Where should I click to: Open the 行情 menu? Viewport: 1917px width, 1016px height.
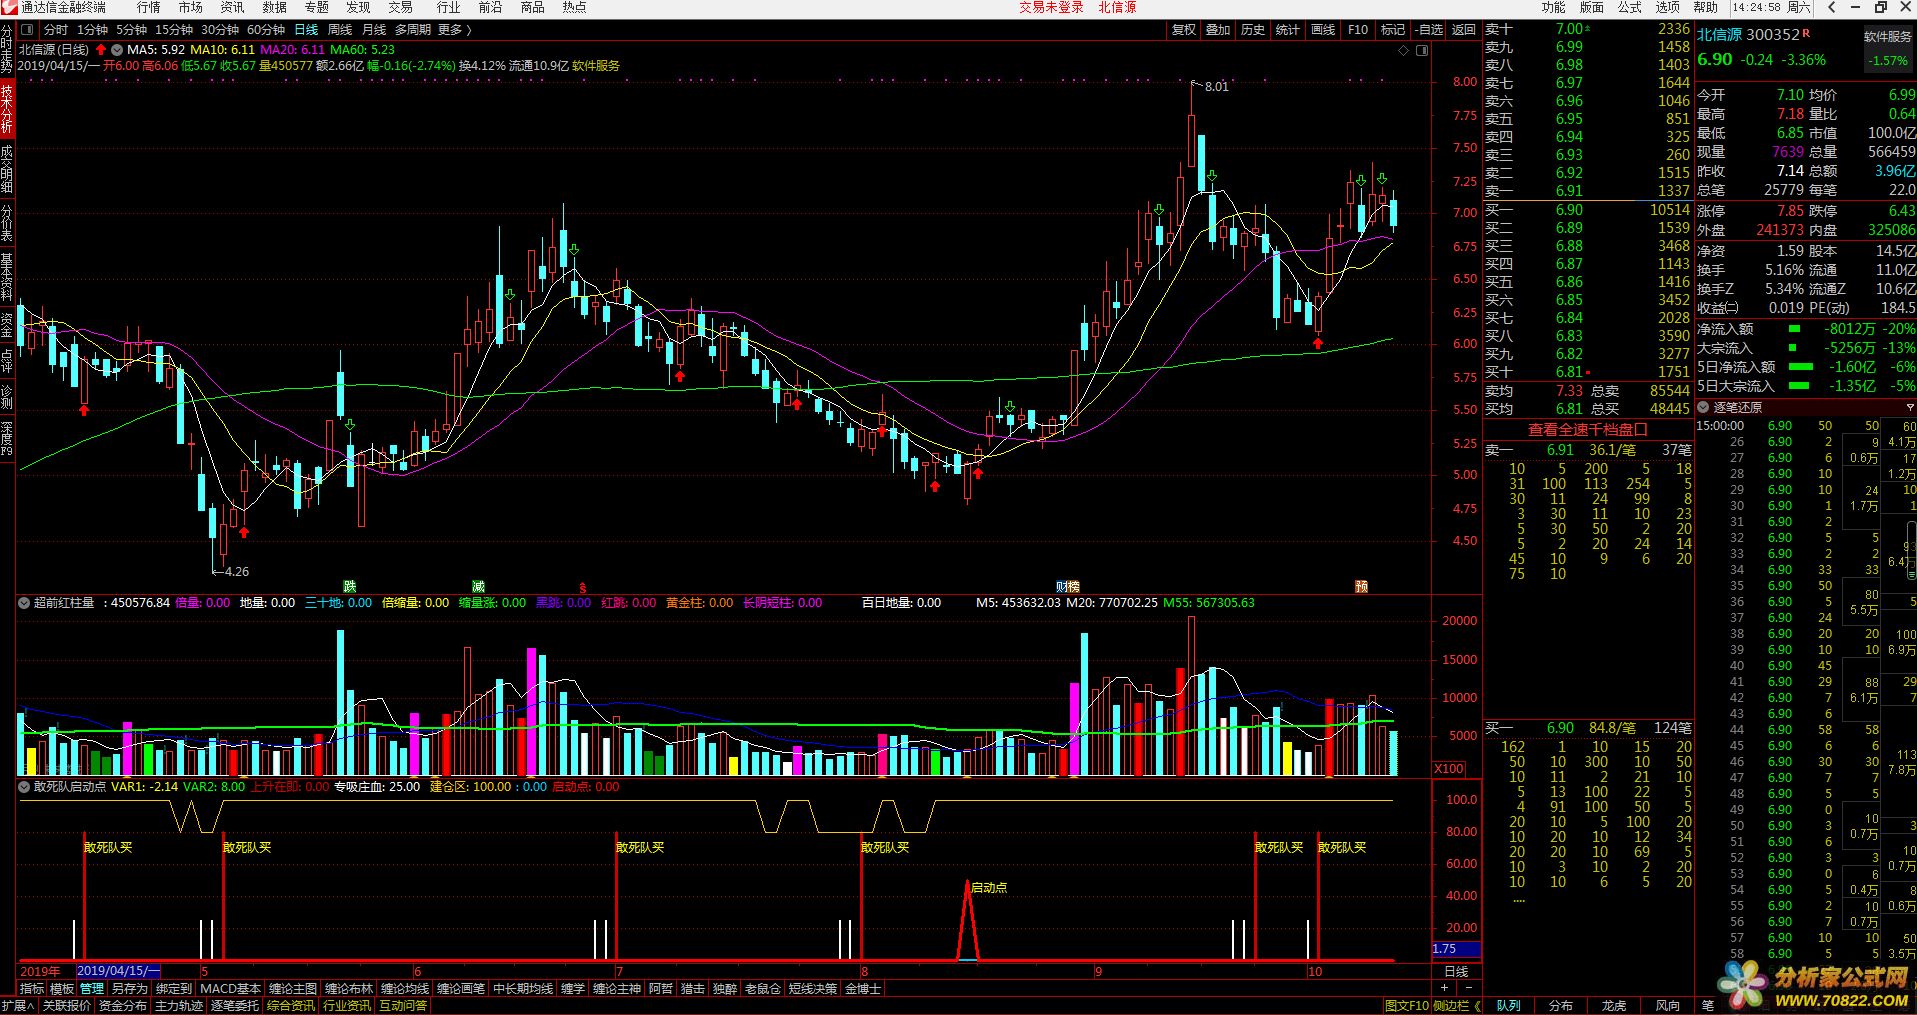coord(149,7)
